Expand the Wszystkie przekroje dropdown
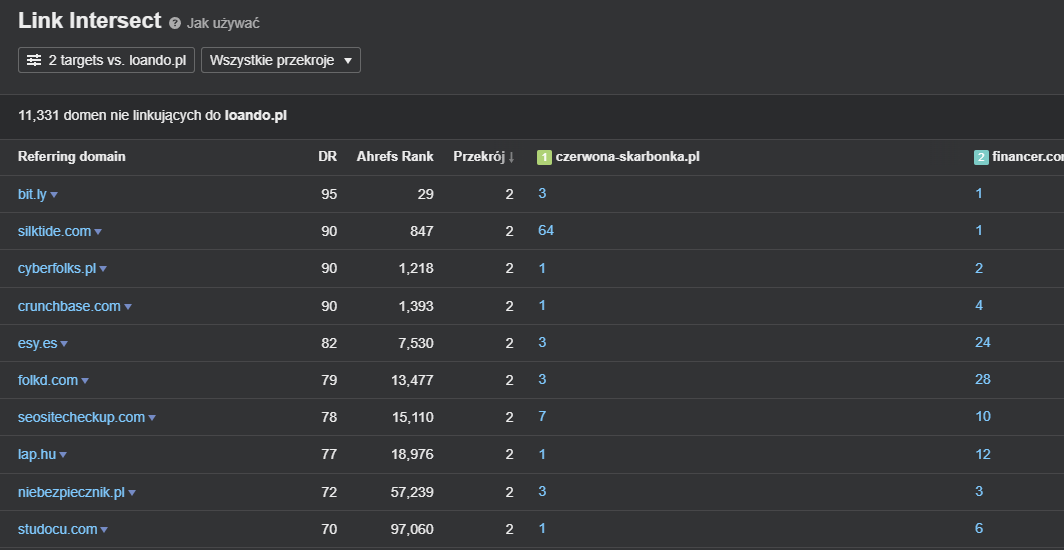The width and height of the screenshot is (1064, 550). tap(280, 60)
